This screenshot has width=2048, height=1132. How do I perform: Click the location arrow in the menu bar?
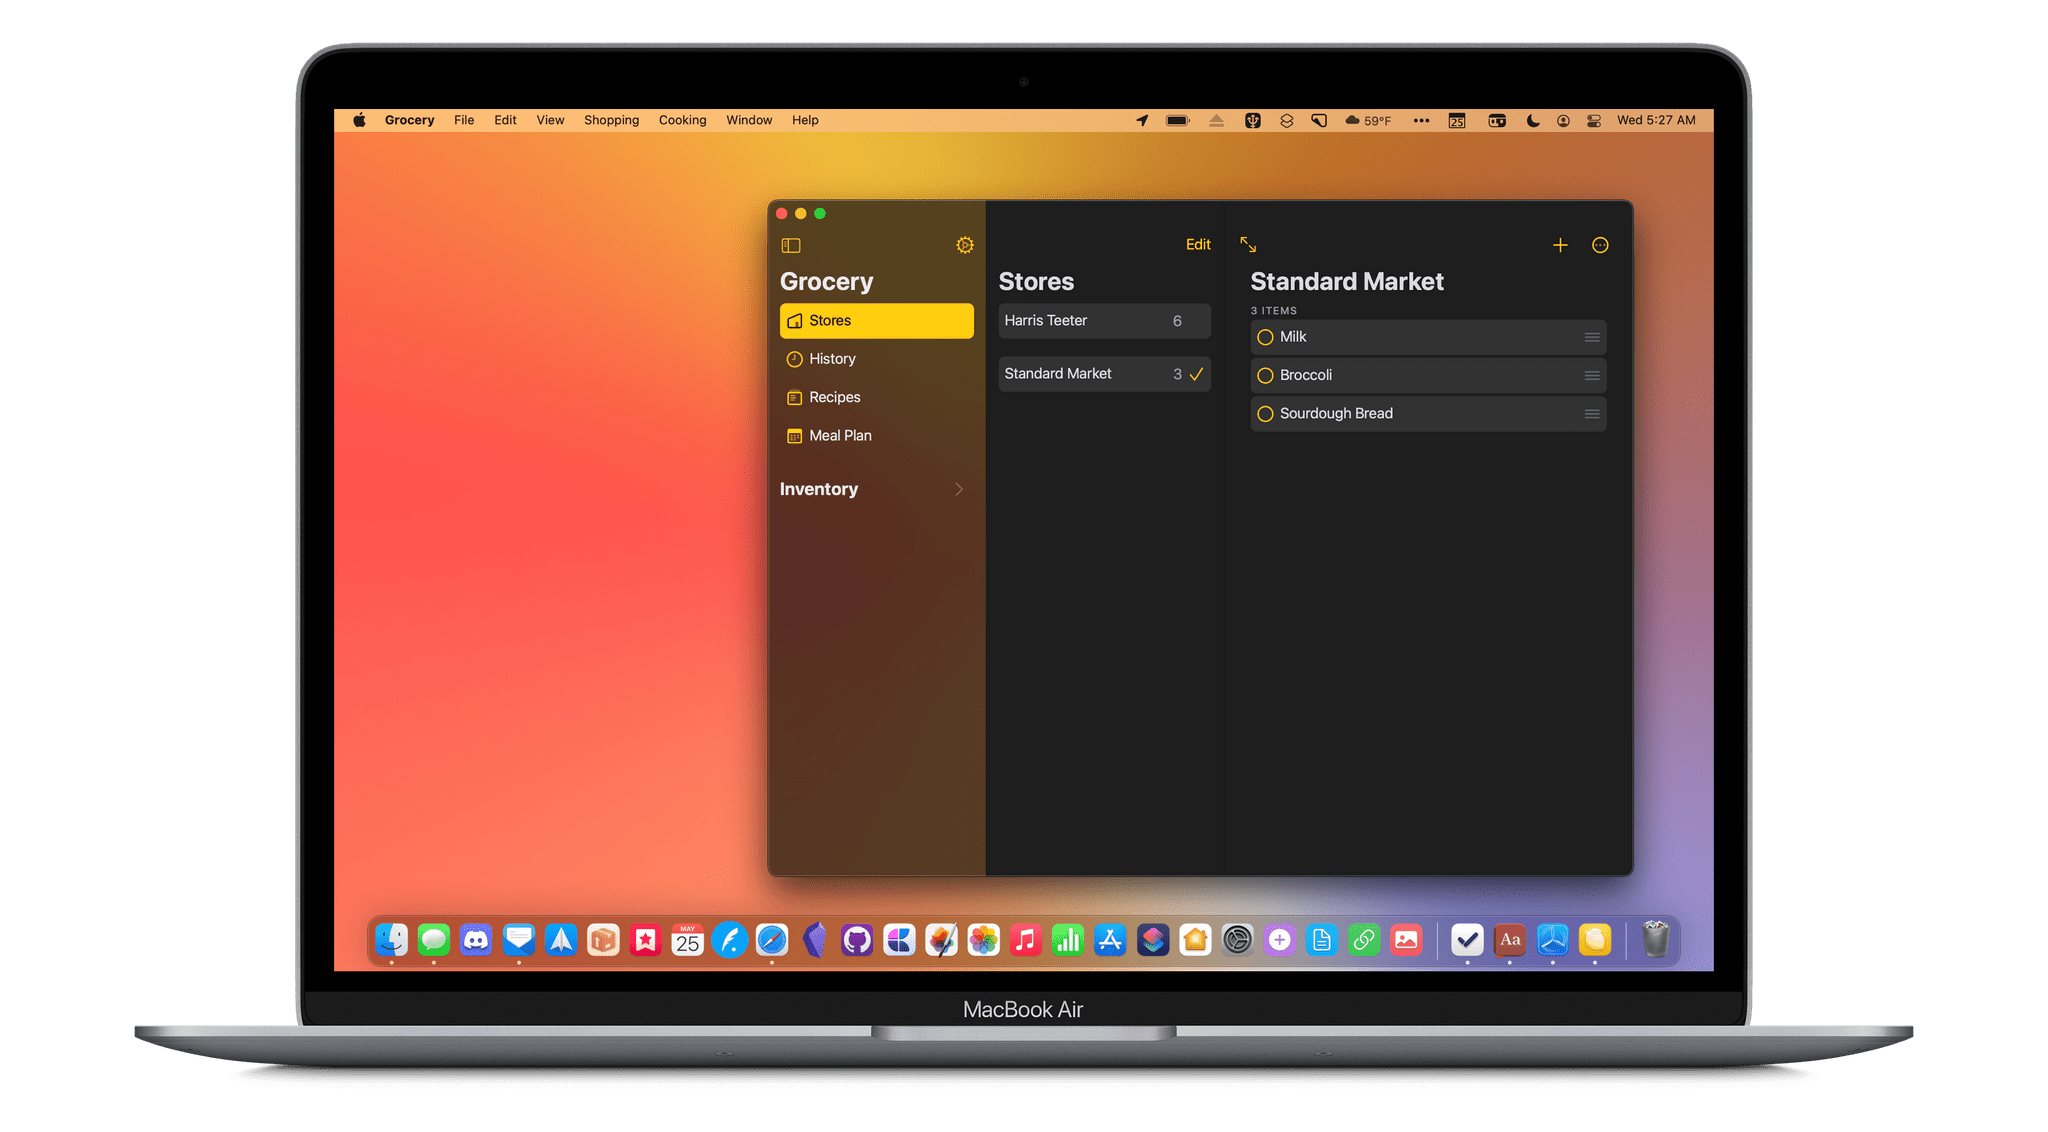point(1142,120)
